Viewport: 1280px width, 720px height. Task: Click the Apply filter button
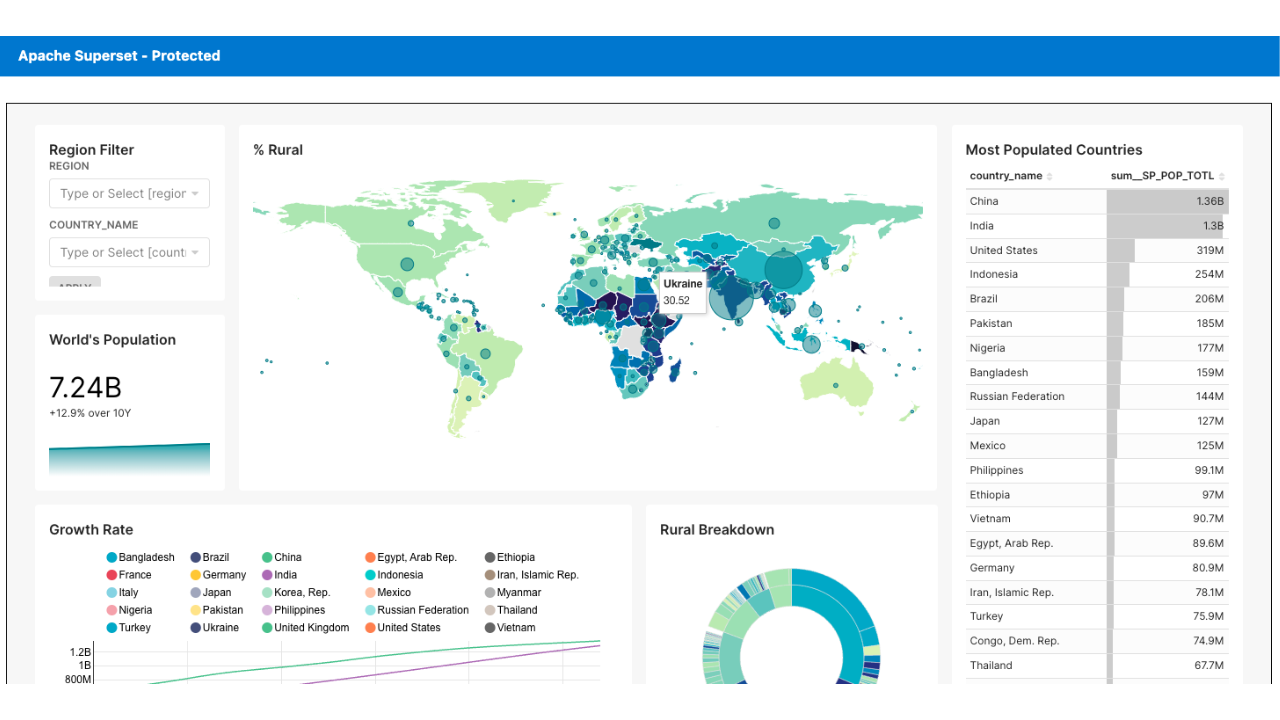[x=75, y=284]
